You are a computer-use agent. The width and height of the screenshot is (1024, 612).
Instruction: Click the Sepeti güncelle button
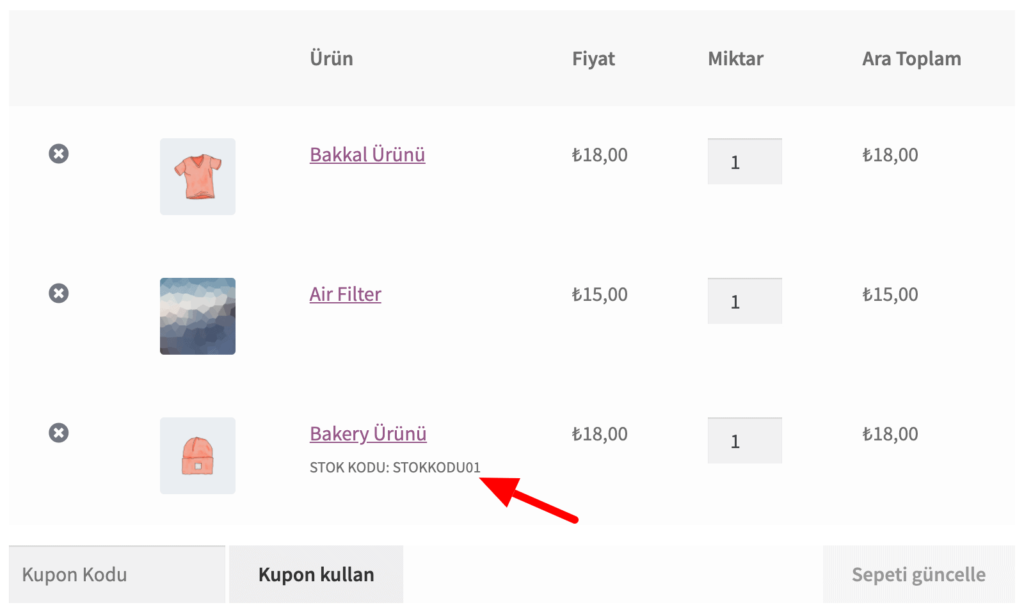click(916, 574)
